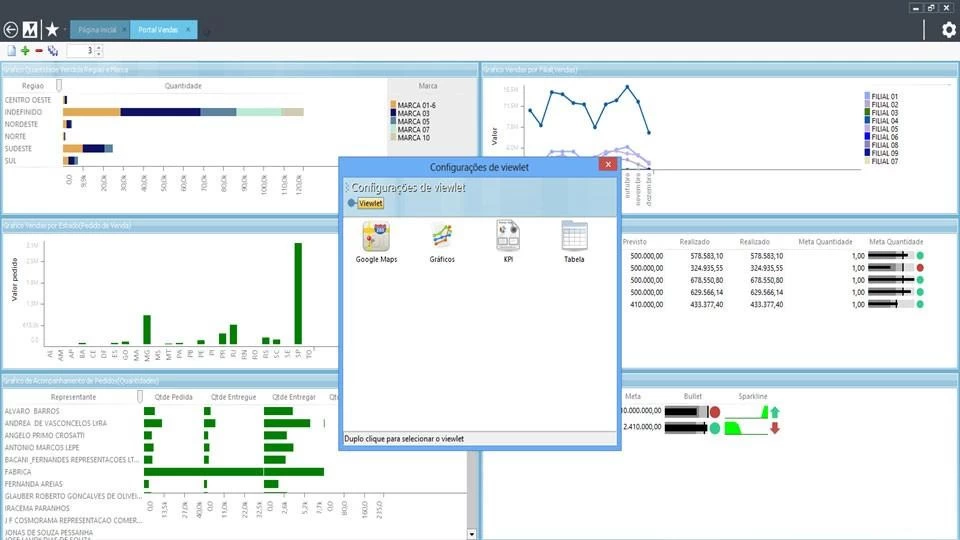Select the Google Maps viewlet icon

point(376,236)
